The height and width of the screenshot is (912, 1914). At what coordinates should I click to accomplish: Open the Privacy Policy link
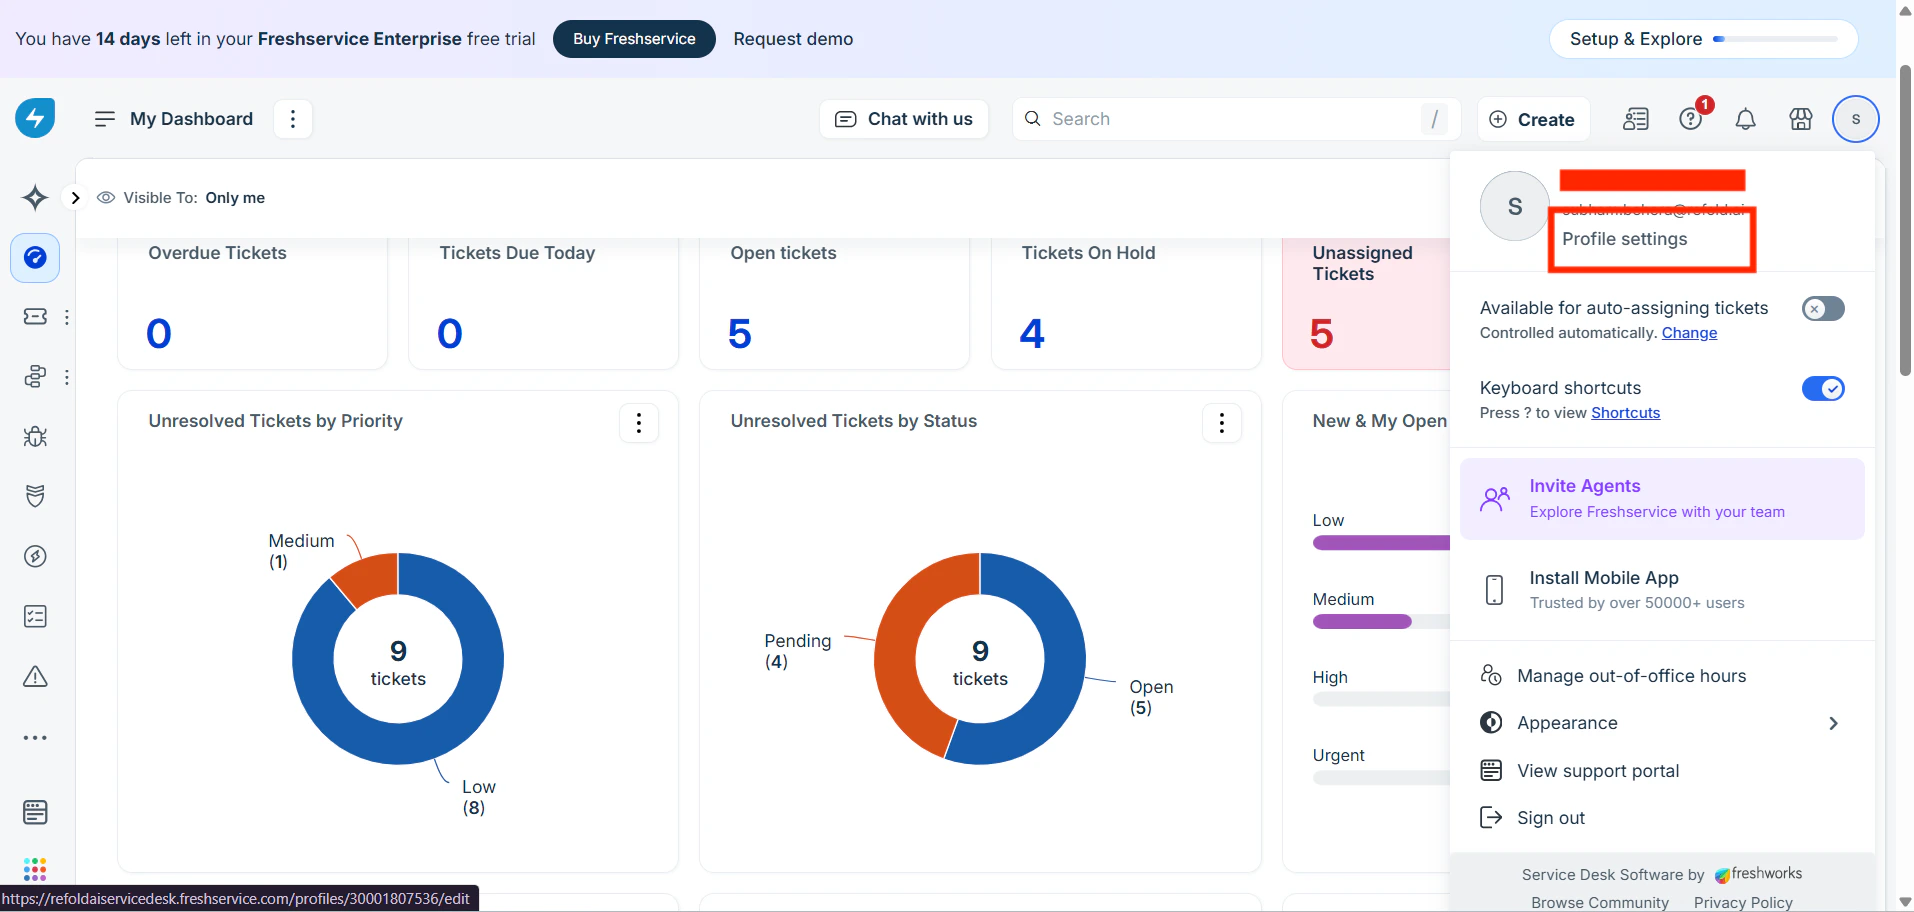[x=1743, y=902]
